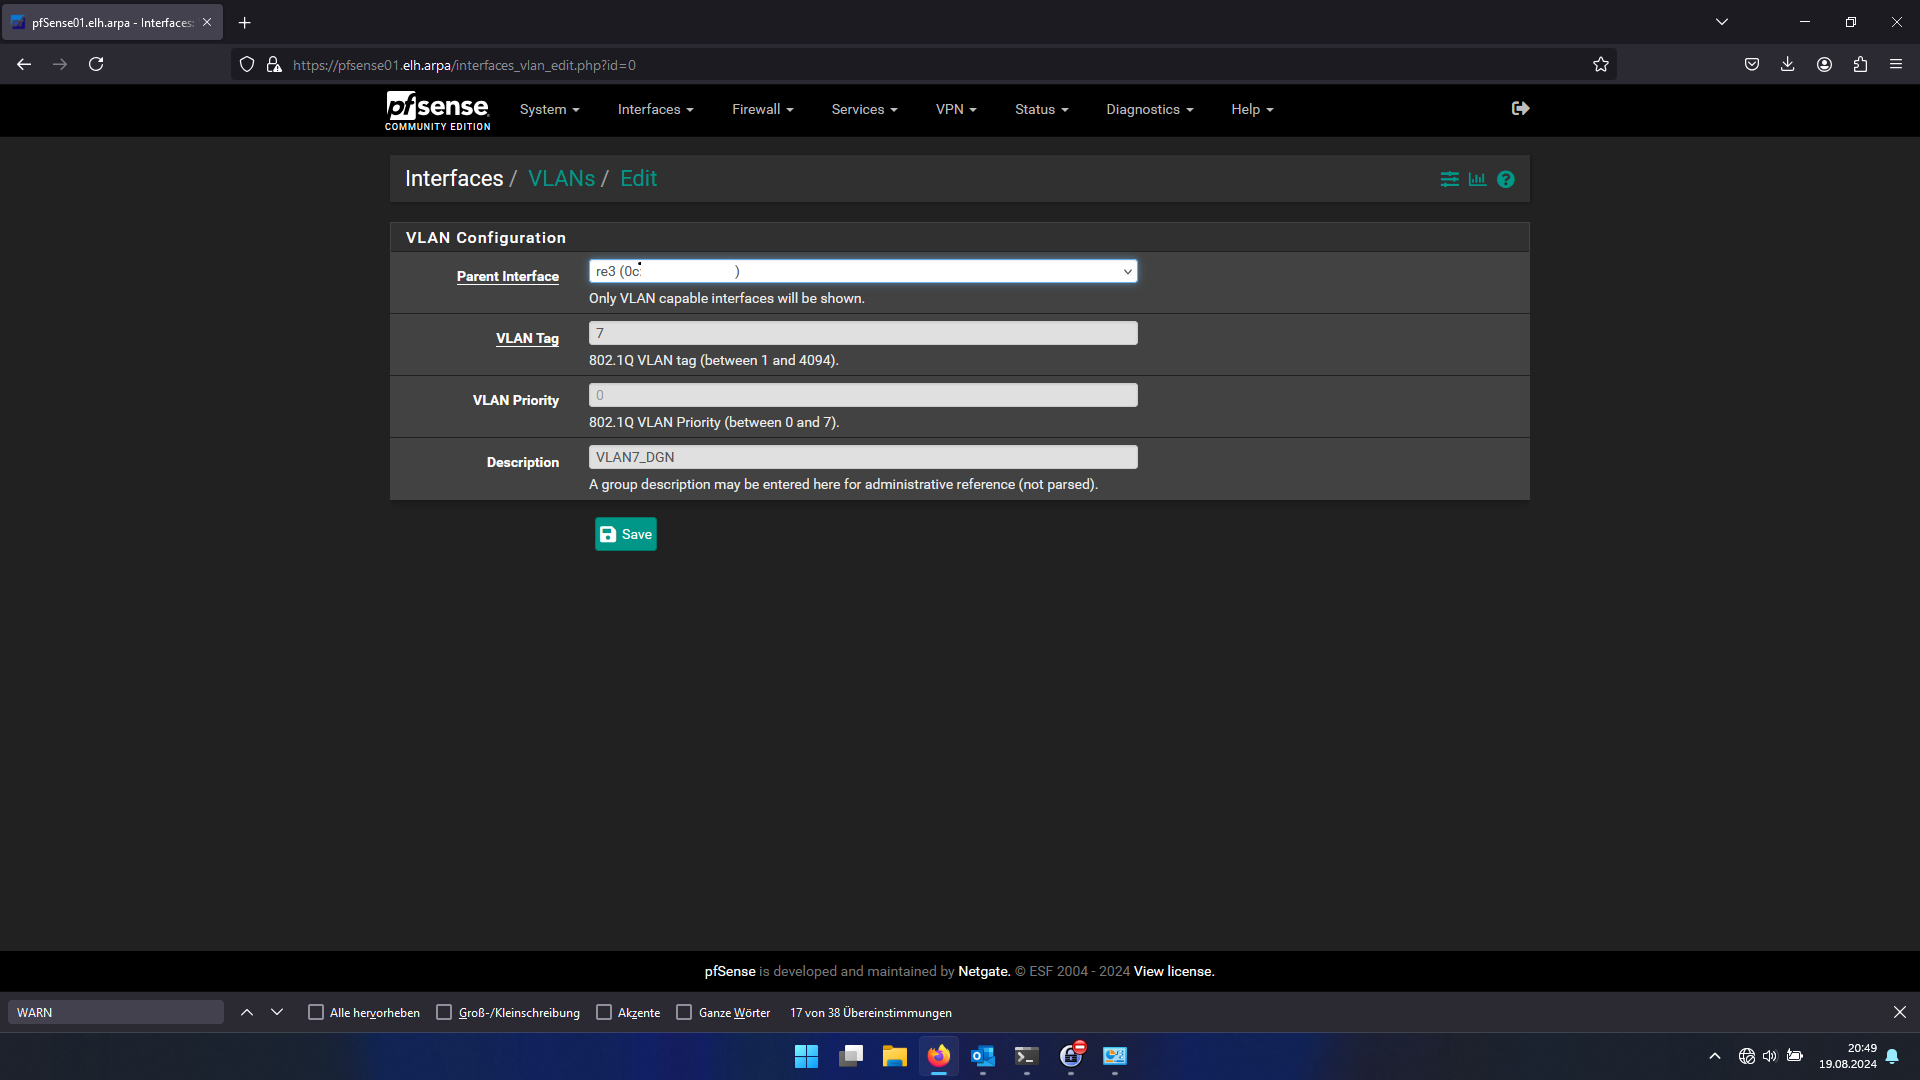This screenshot has width=1920, height=1080.
Task: Click the VLAN Priority field
Action: click(863, 395)
